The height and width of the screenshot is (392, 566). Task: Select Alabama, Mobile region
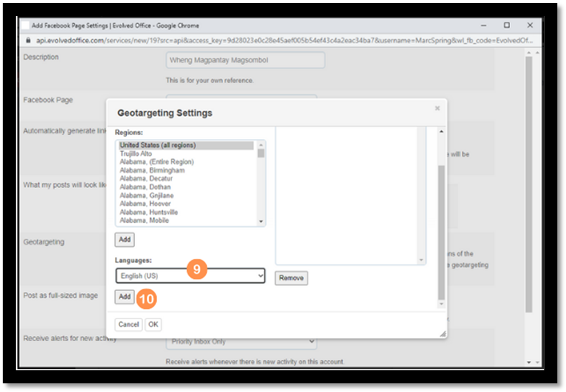pyautogui.click(x=186, y=221)
